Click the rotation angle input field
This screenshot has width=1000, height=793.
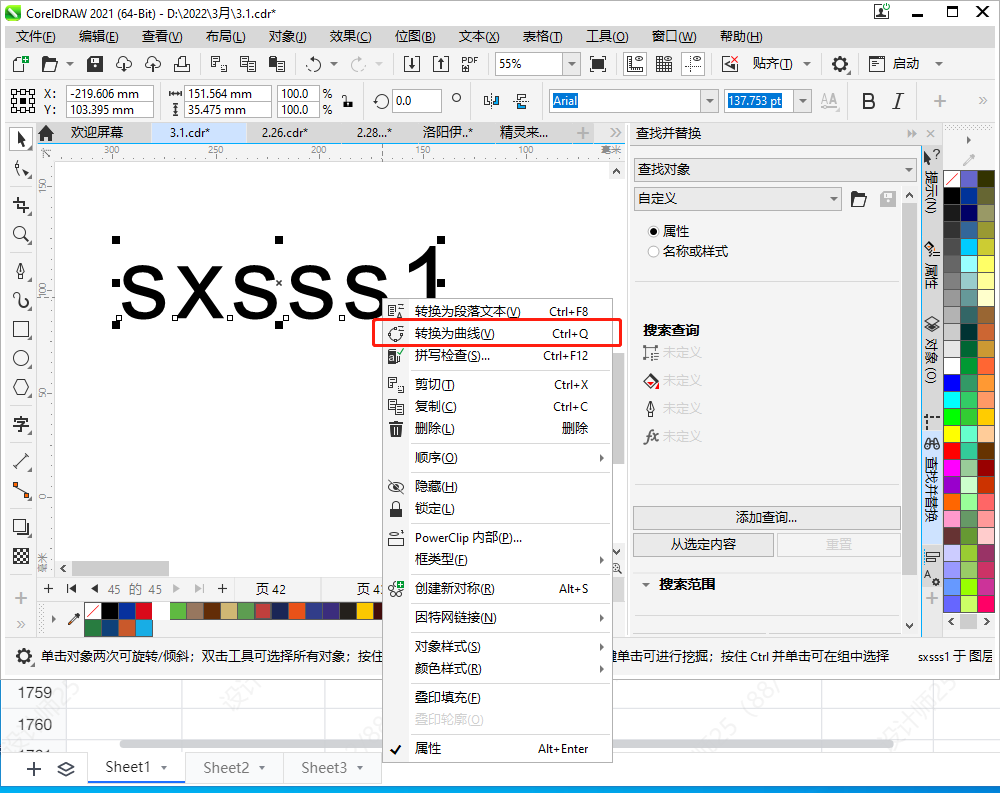(416, 101)
